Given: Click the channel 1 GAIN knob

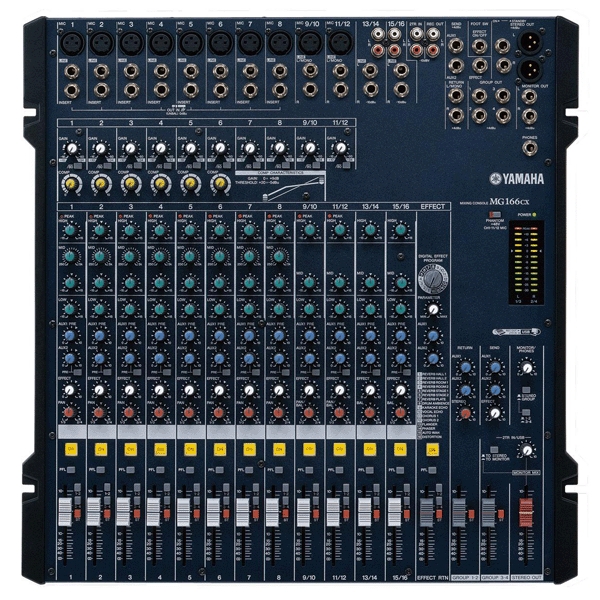Looking at the screenshot, I should coord(71,148).
